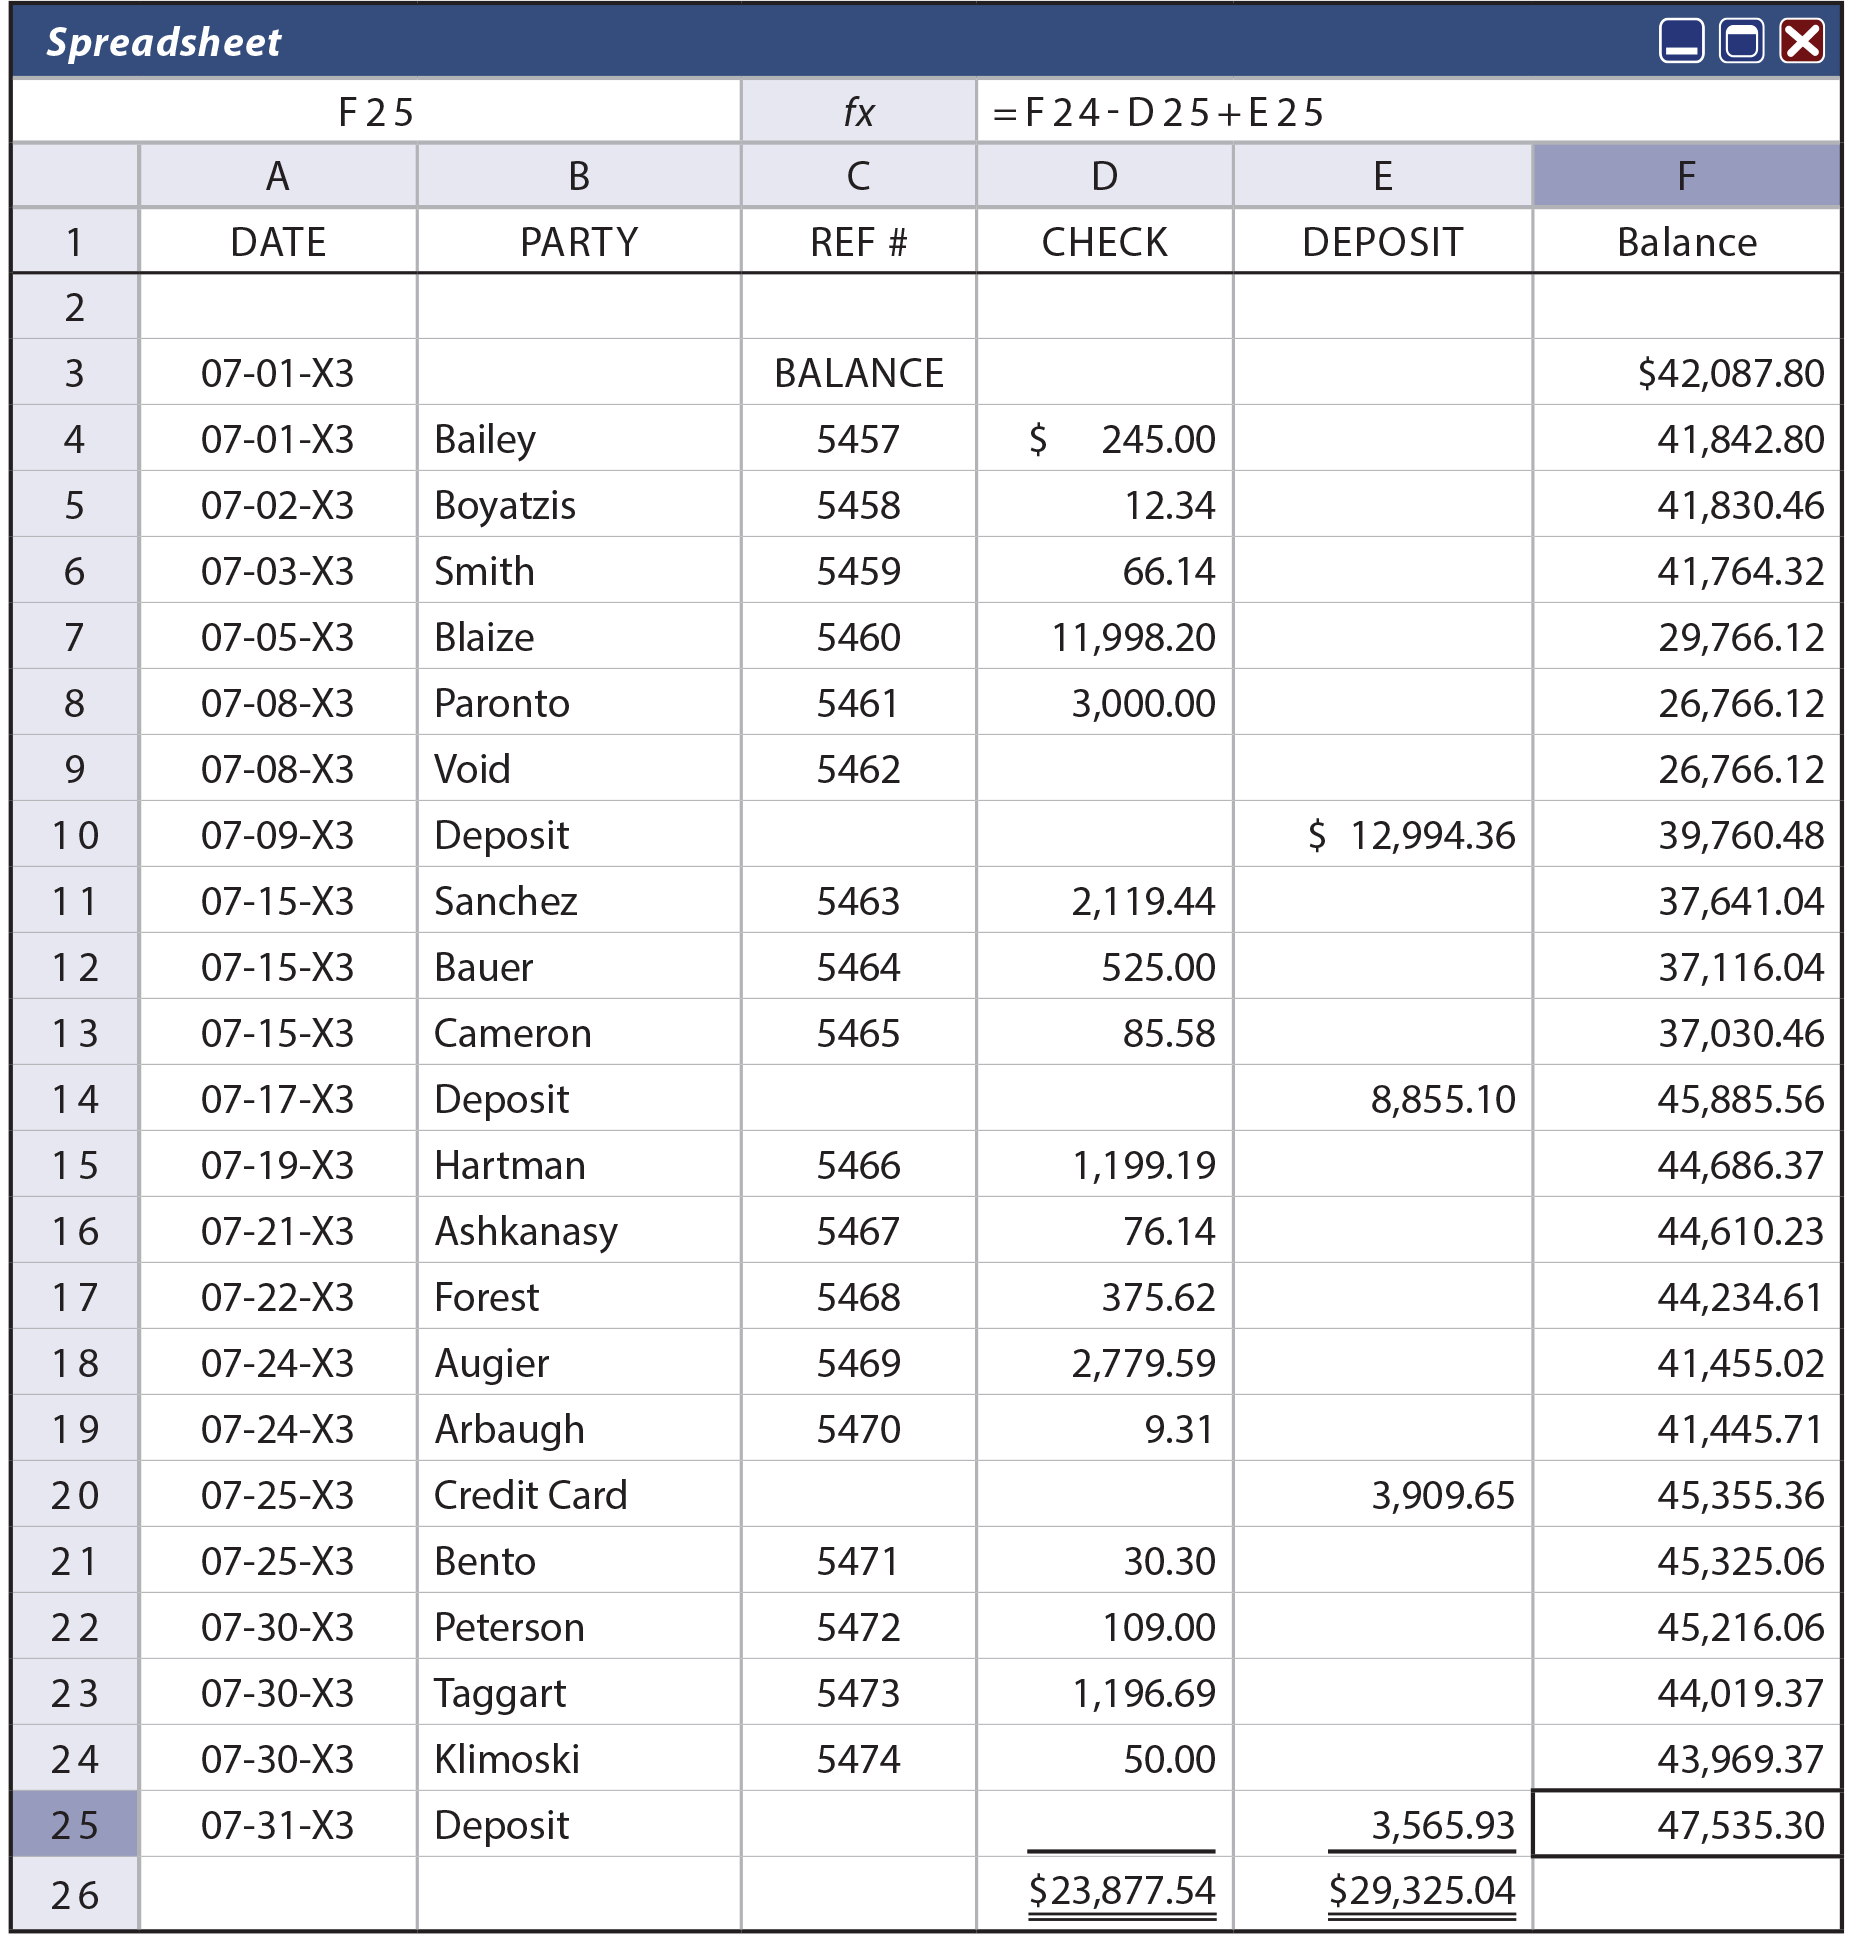Select the Bento party cell
The height and width of the screenshot is (1942, 1851).
click(579, 1560)
